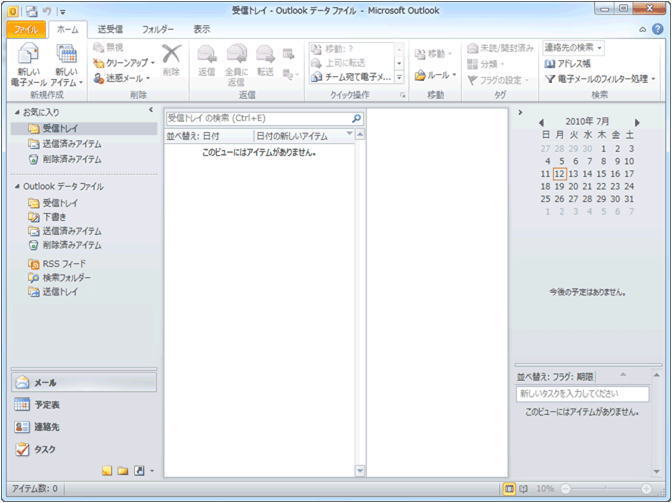Open 電子メールのフィルター処理 menu
672x503 pixels.
tap(600, 79)
